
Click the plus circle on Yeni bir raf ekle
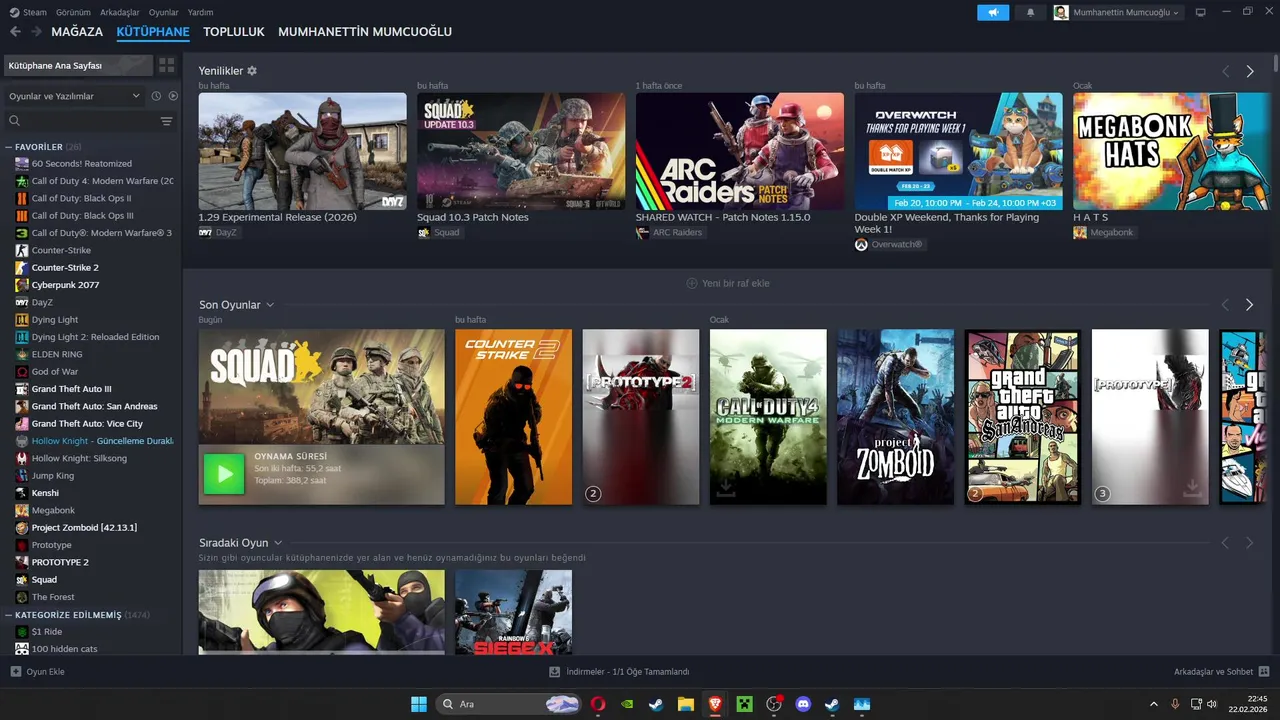pos(692,283)
